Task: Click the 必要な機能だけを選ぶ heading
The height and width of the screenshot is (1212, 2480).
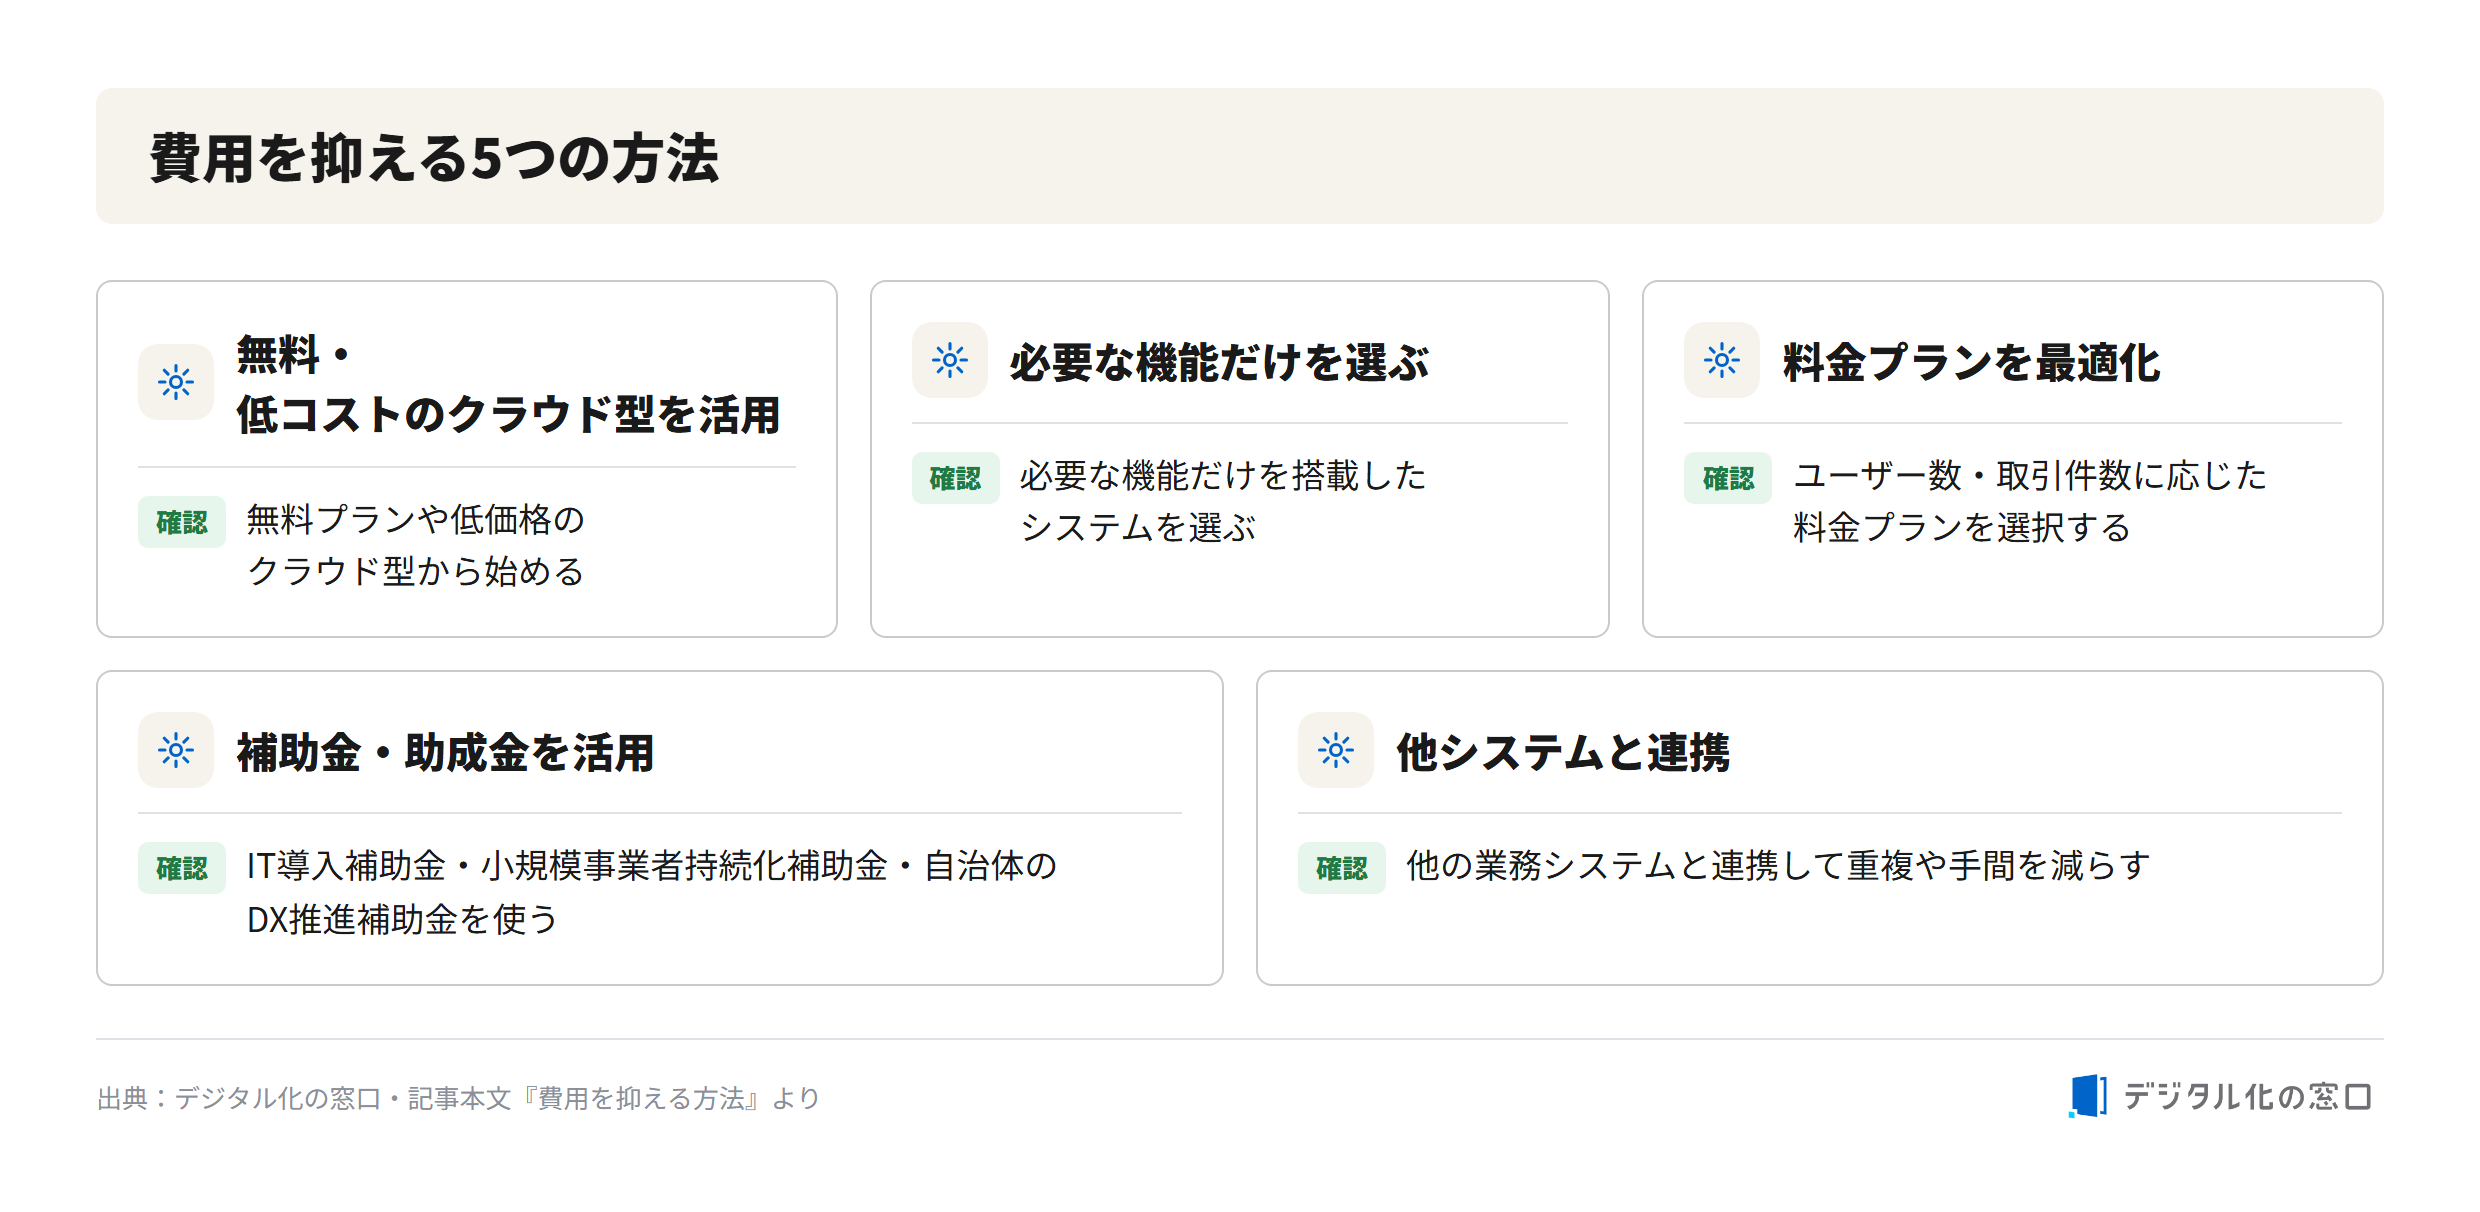Action: [1219, 362]
